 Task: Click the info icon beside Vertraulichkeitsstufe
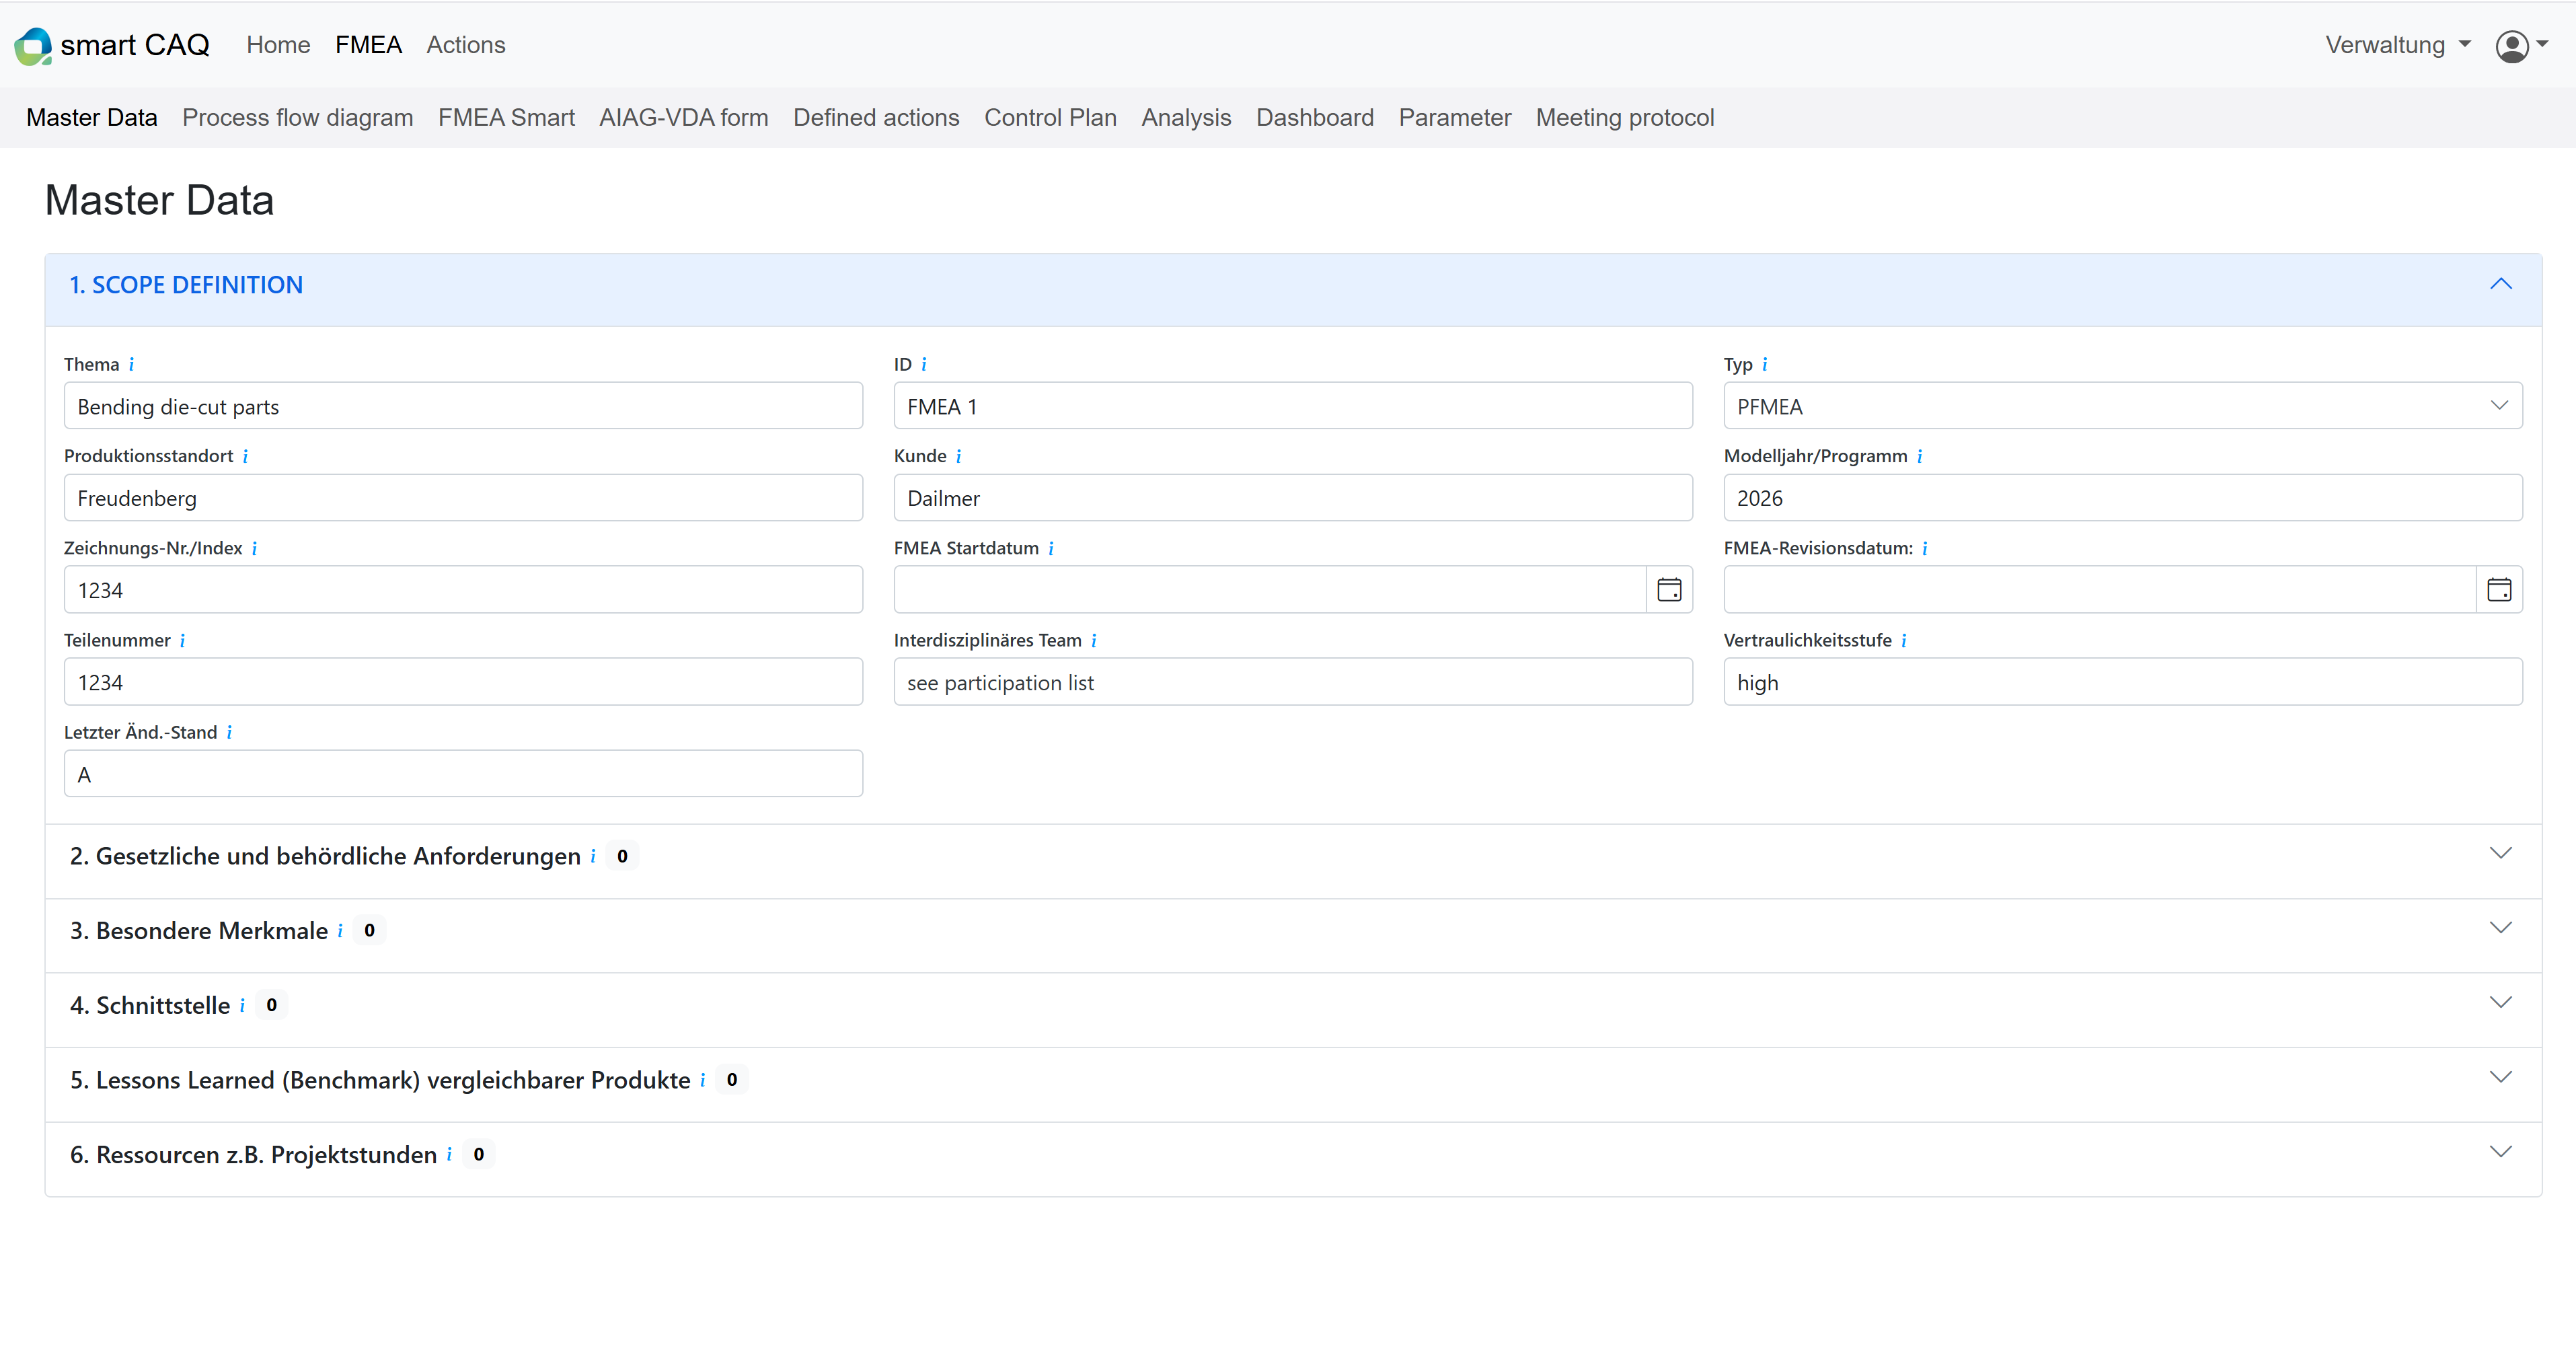[1905, 640]
